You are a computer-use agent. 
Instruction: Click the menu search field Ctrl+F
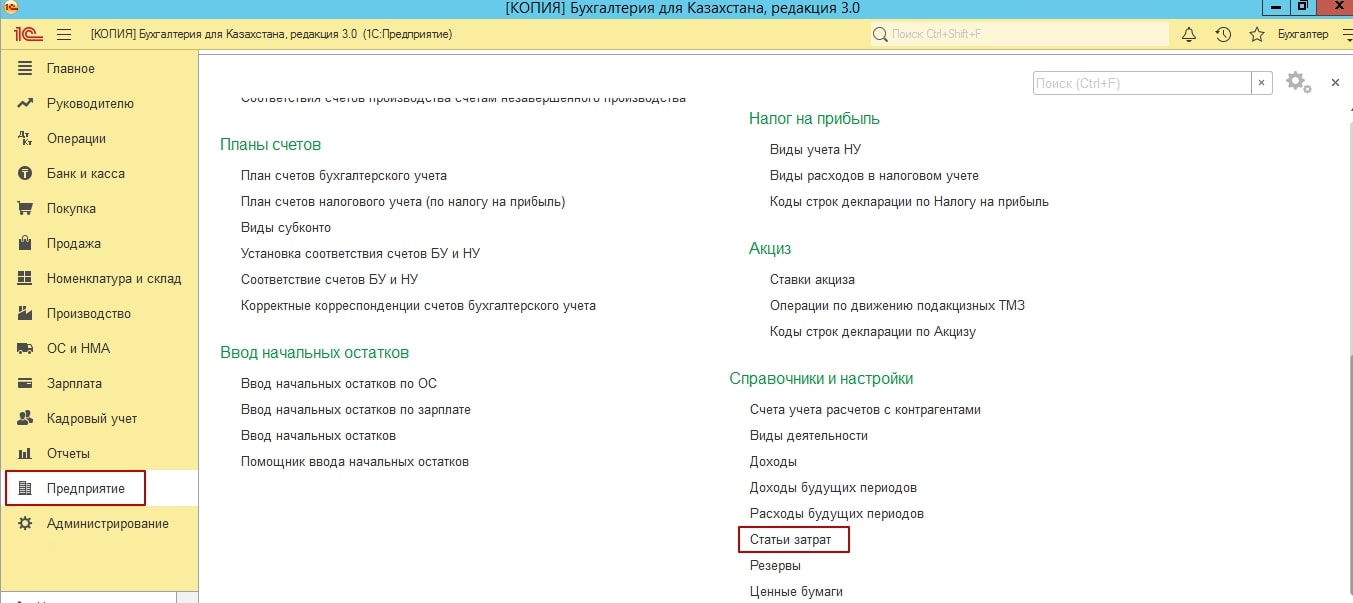click(1141, 83)
